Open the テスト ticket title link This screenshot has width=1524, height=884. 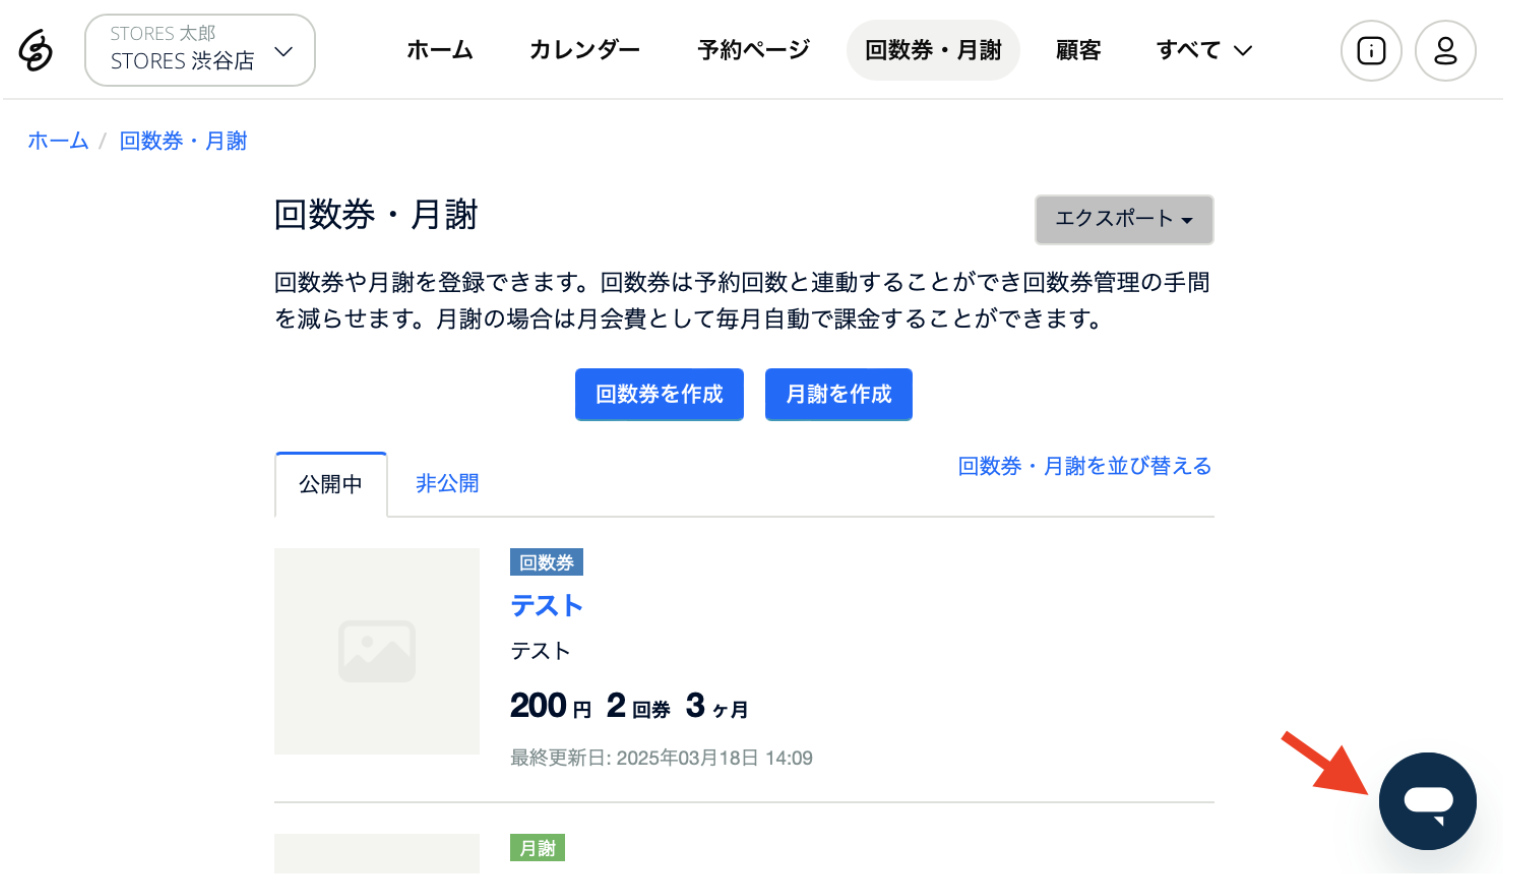(x=547, y=605)
